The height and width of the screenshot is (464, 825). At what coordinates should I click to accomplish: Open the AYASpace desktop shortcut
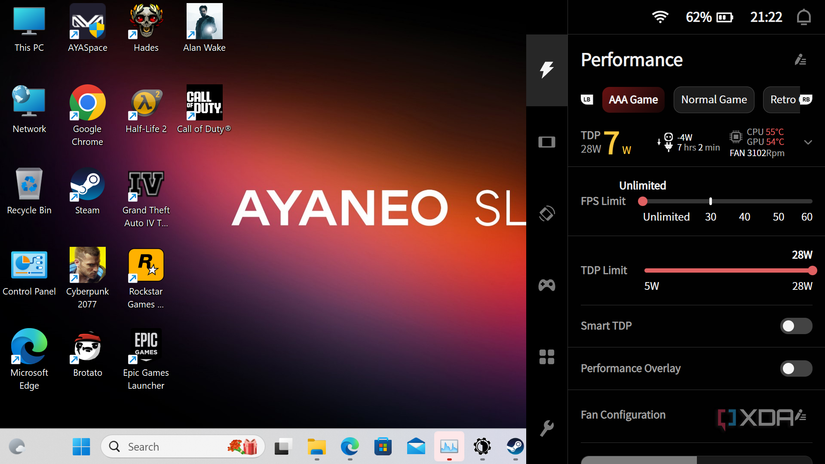tap(87, 28)
